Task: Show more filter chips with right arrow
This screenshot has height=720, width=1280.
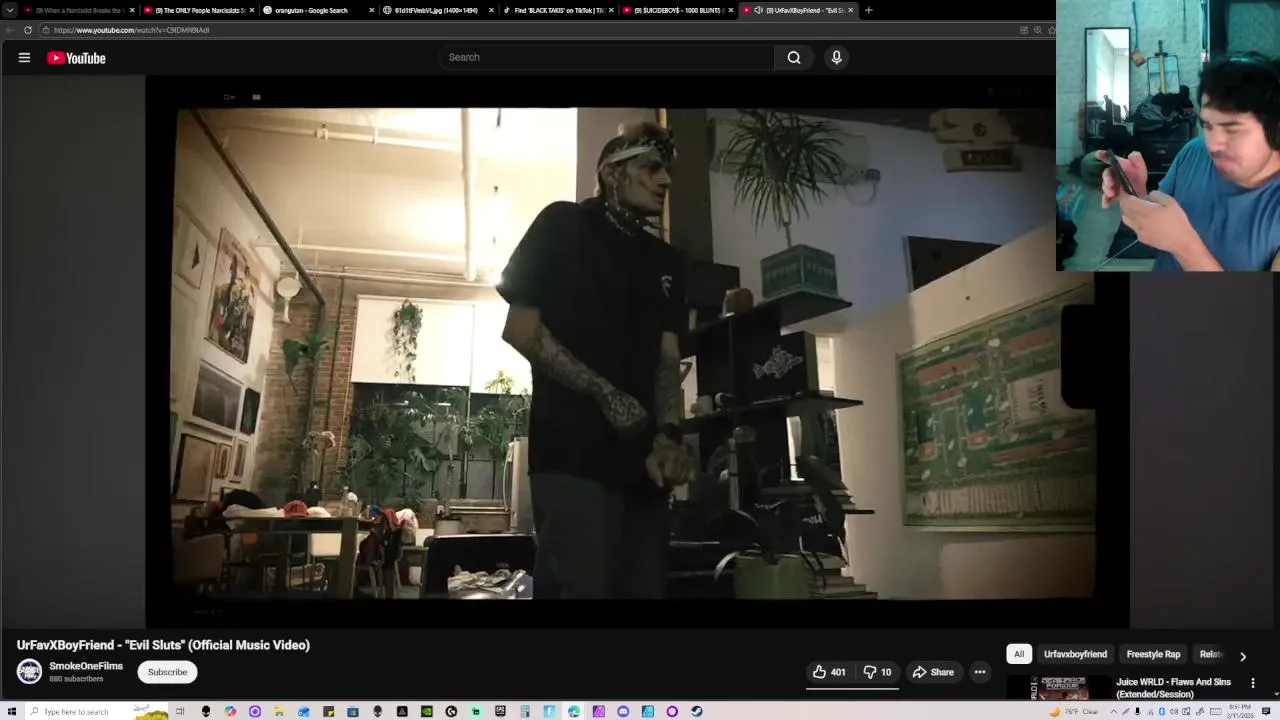Action: coord(1243,656)
